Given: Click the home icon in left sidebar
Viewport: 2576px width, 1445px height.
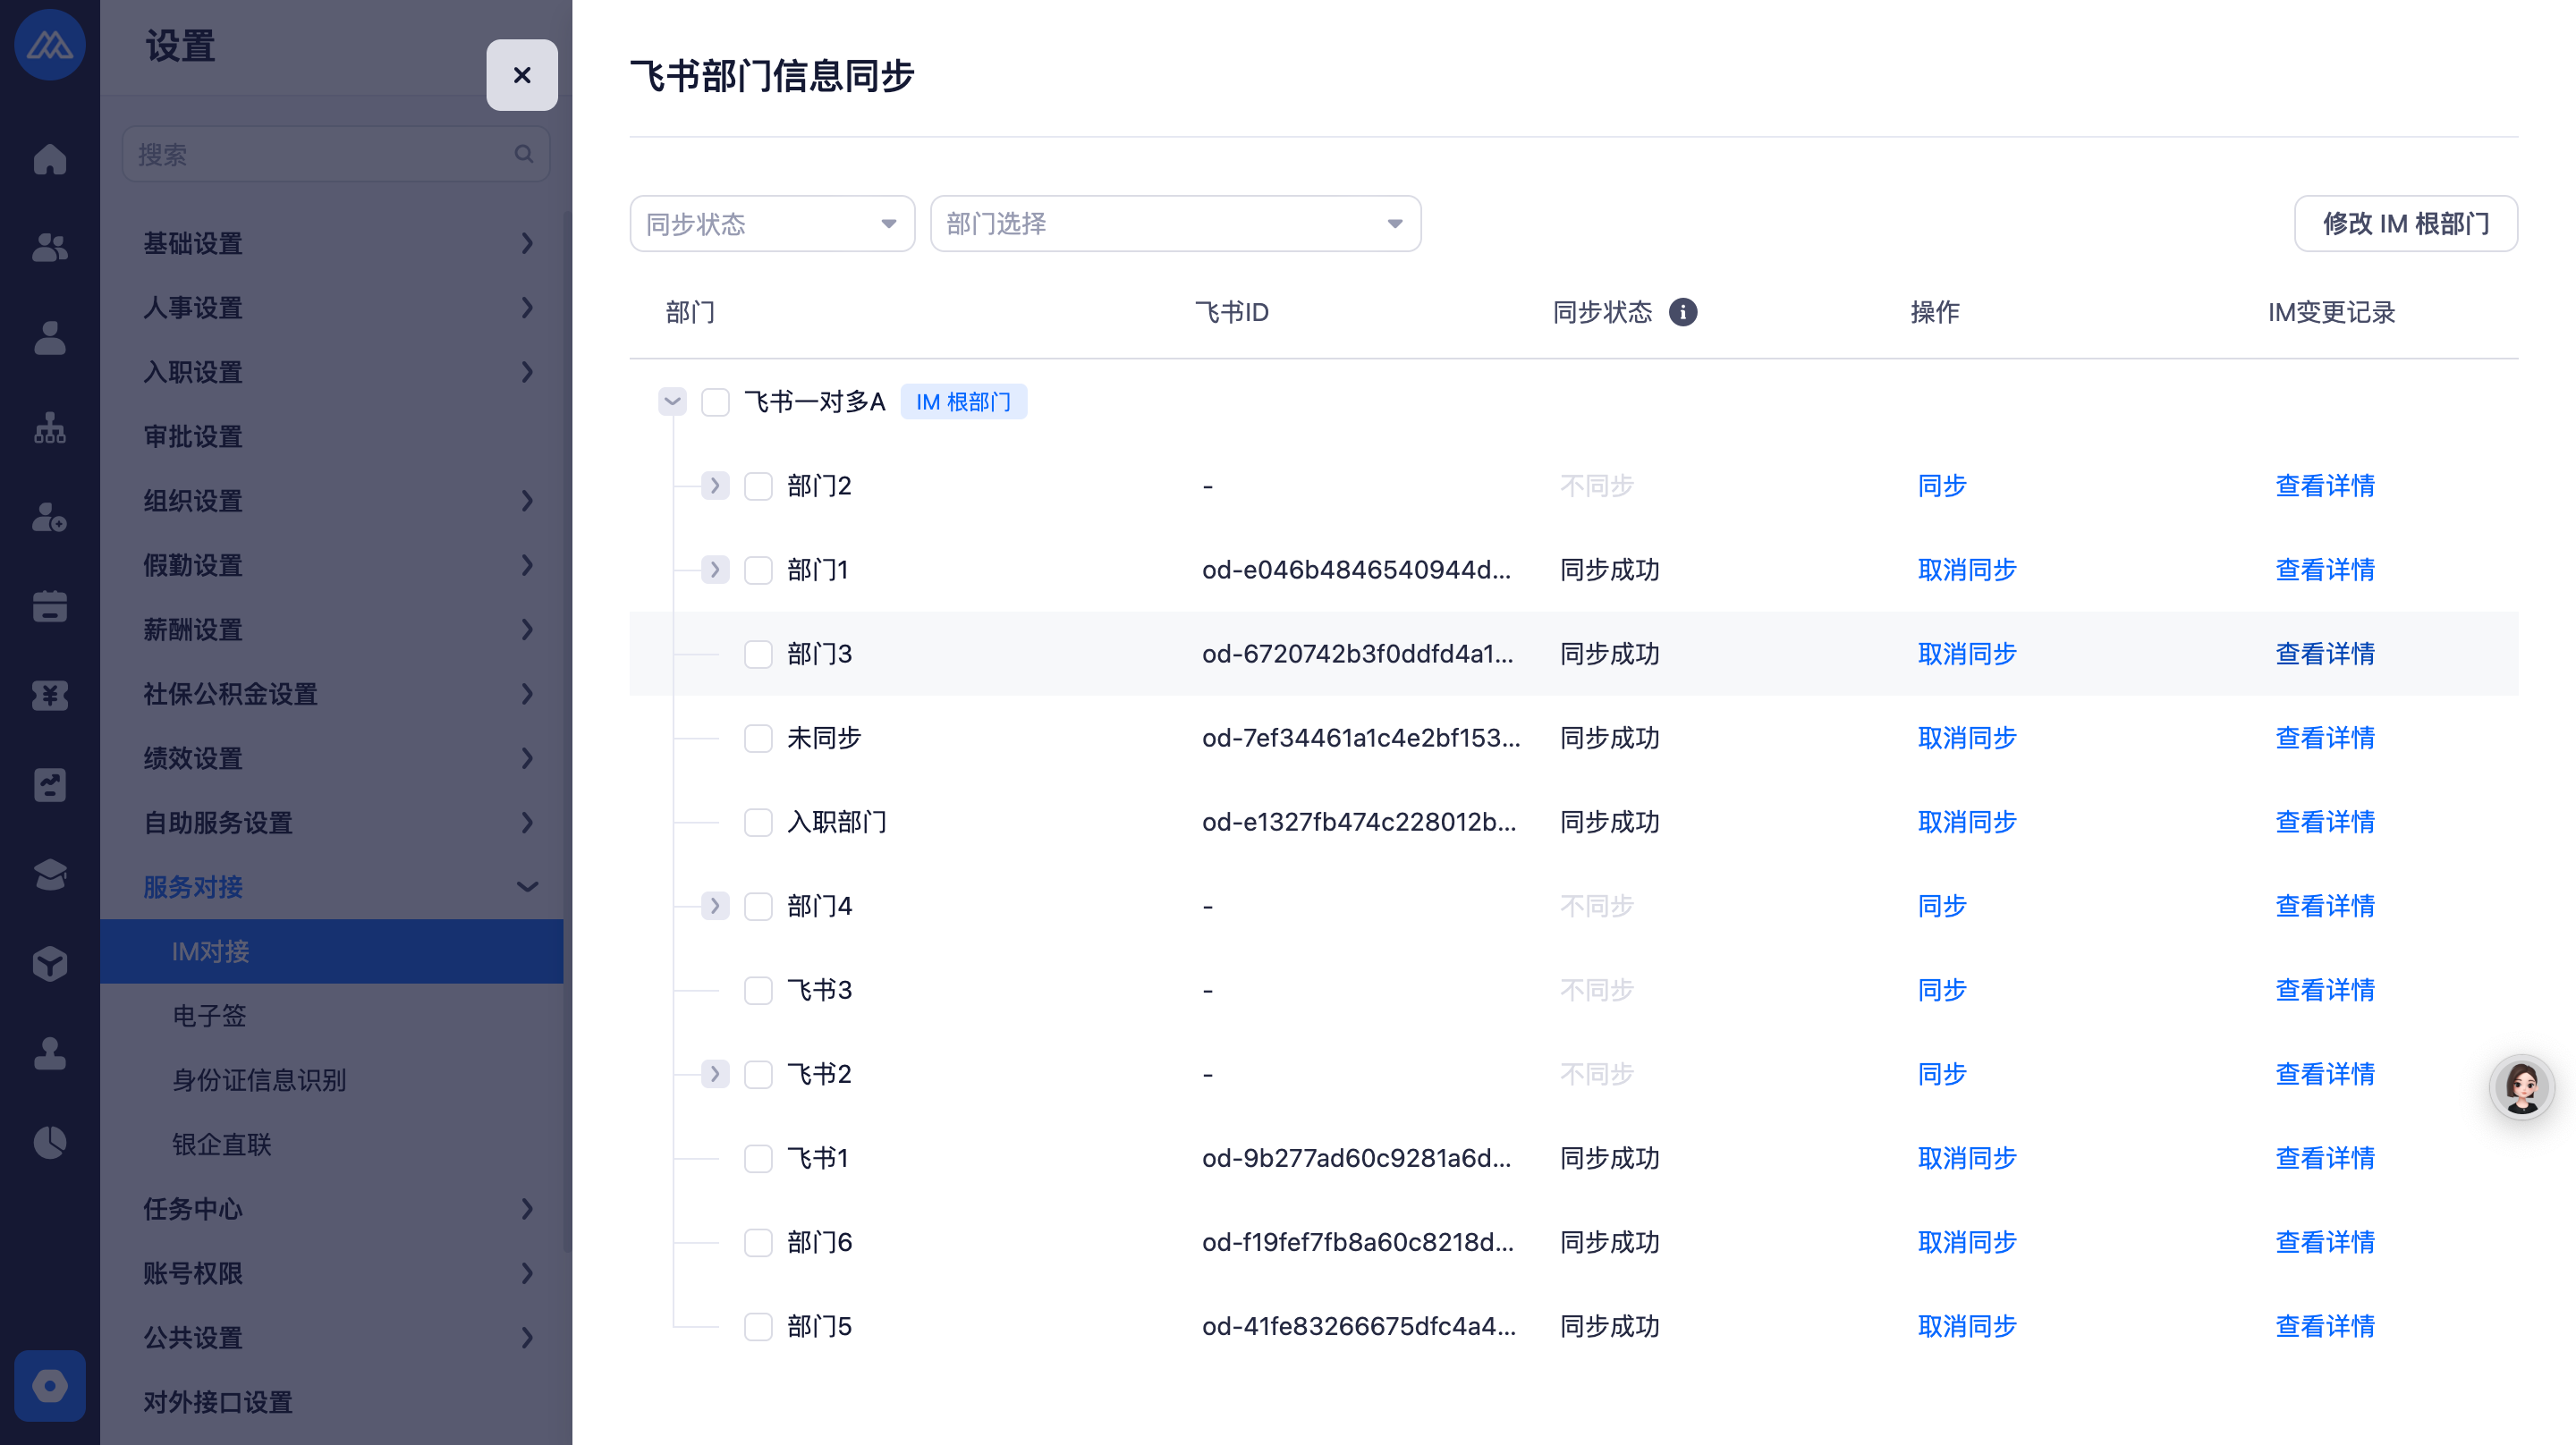Looking at the screenshot, I should pyautogui.click(x=49, y=159).
